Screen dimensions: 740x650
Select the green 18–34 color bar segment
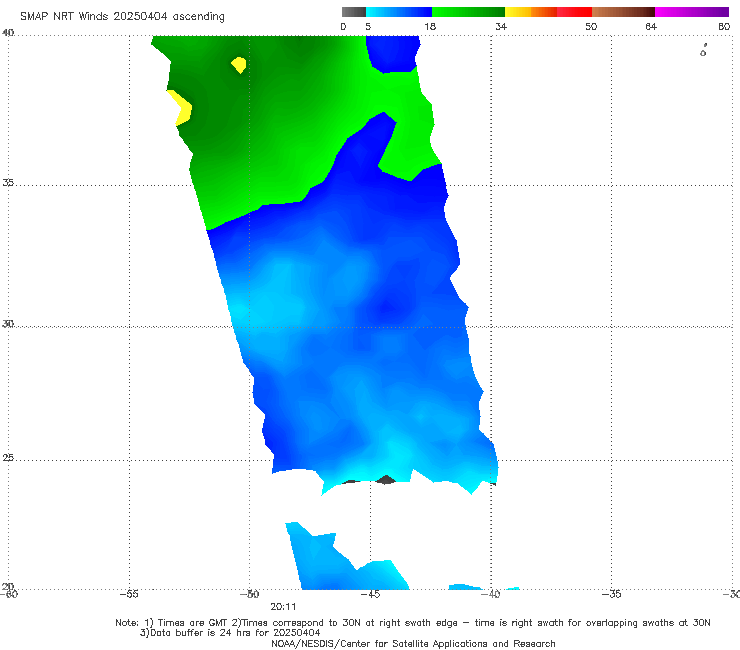coord(468,12)
